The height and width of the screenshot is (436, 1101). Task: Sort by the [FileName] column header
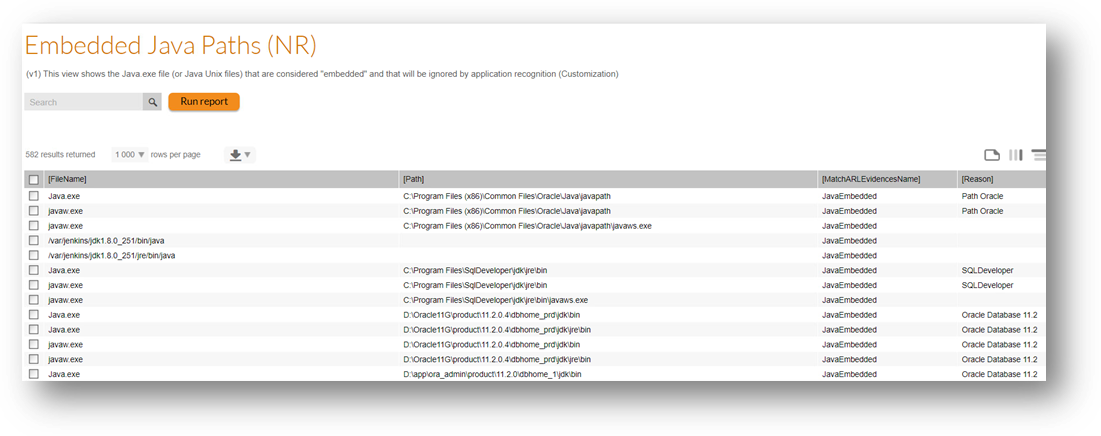point(67,180)
